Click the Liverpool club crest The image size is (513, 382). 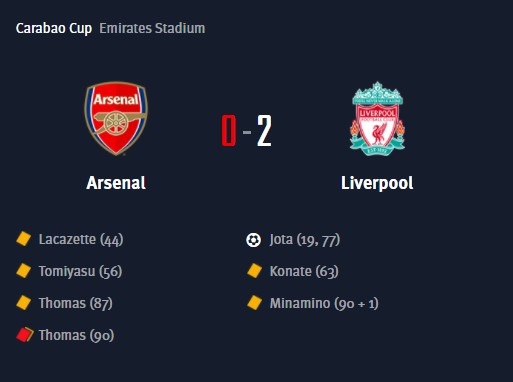click(x=377, y=119)
